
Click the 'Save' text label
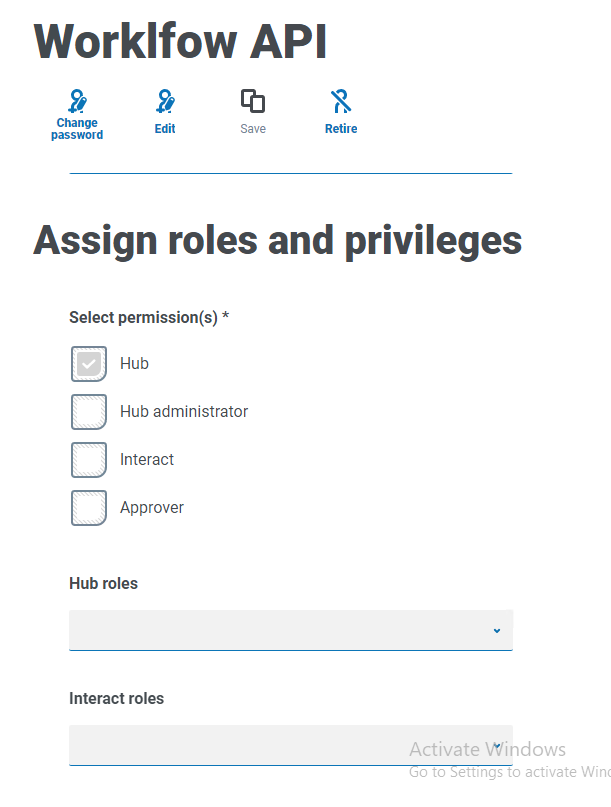click(253, 129)
